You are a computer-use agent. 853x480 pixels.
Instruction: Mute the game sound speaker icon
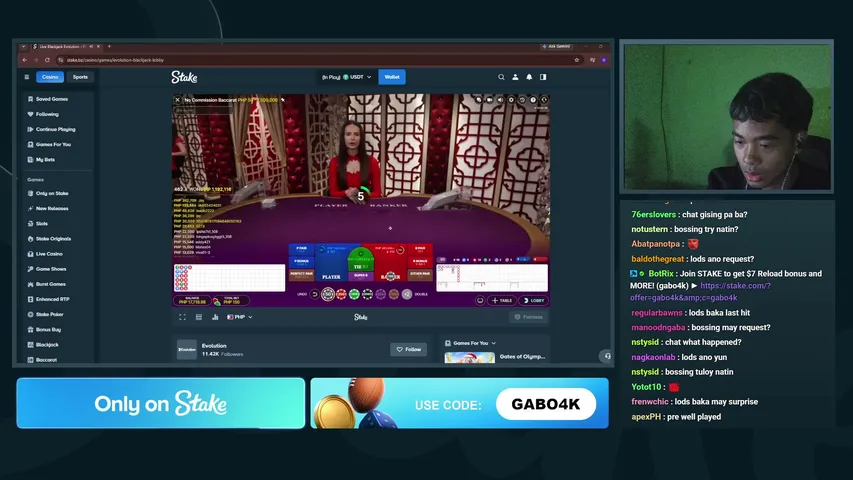(x=500, y=100)
